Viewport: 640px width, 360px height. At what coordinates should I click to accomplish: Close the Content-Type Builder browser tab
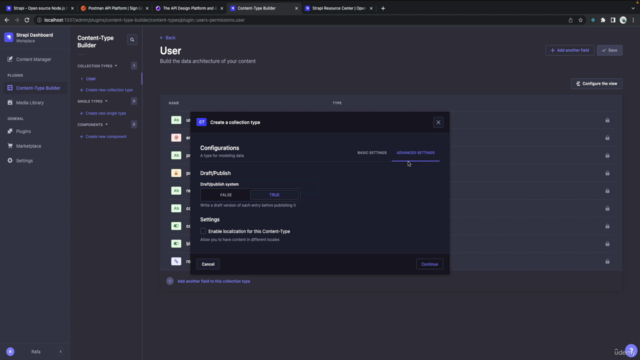point(296,8)
